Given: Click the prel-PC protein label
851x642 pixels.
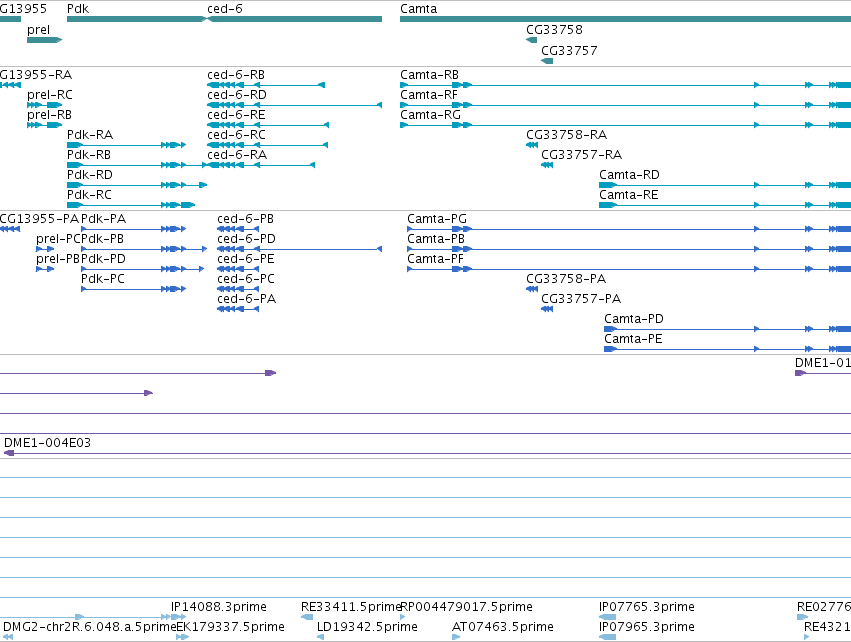Looking at the screenshot, I should (59, 239).
